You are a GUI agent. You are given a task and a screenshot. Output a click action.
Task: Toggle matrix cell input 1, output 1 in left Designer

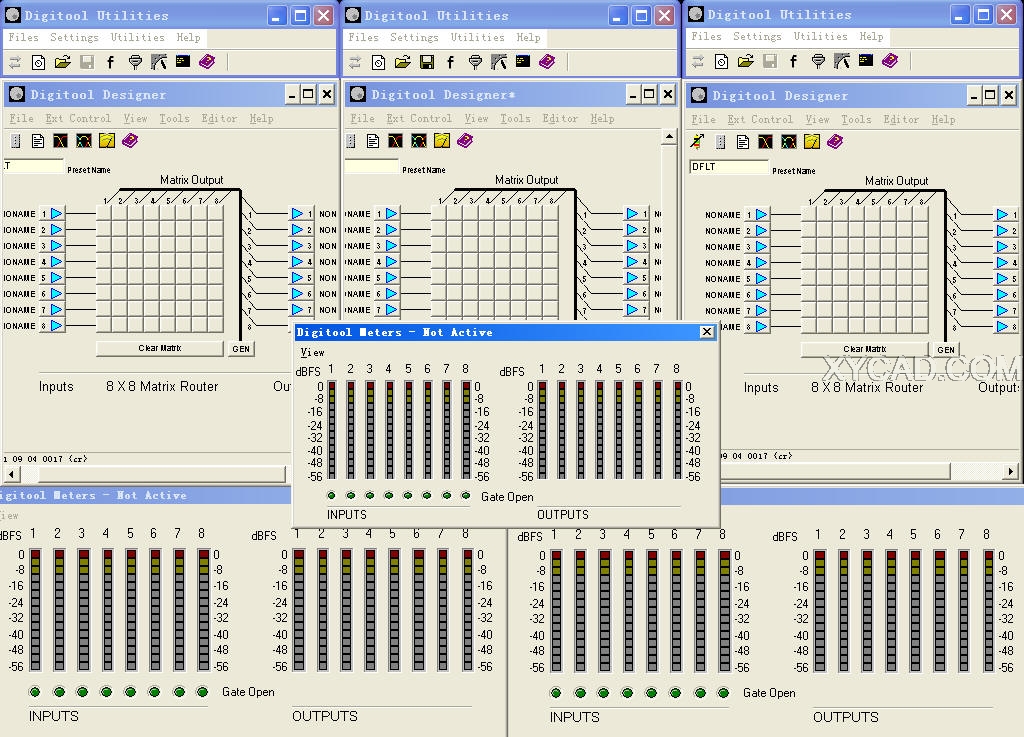click(104, 213)
